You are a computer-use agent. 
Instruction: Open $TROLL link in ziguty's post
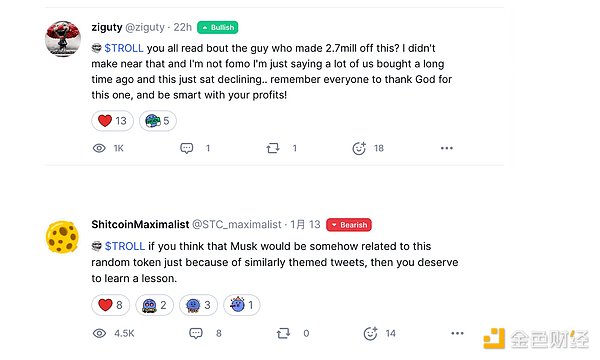click(124, 48)
